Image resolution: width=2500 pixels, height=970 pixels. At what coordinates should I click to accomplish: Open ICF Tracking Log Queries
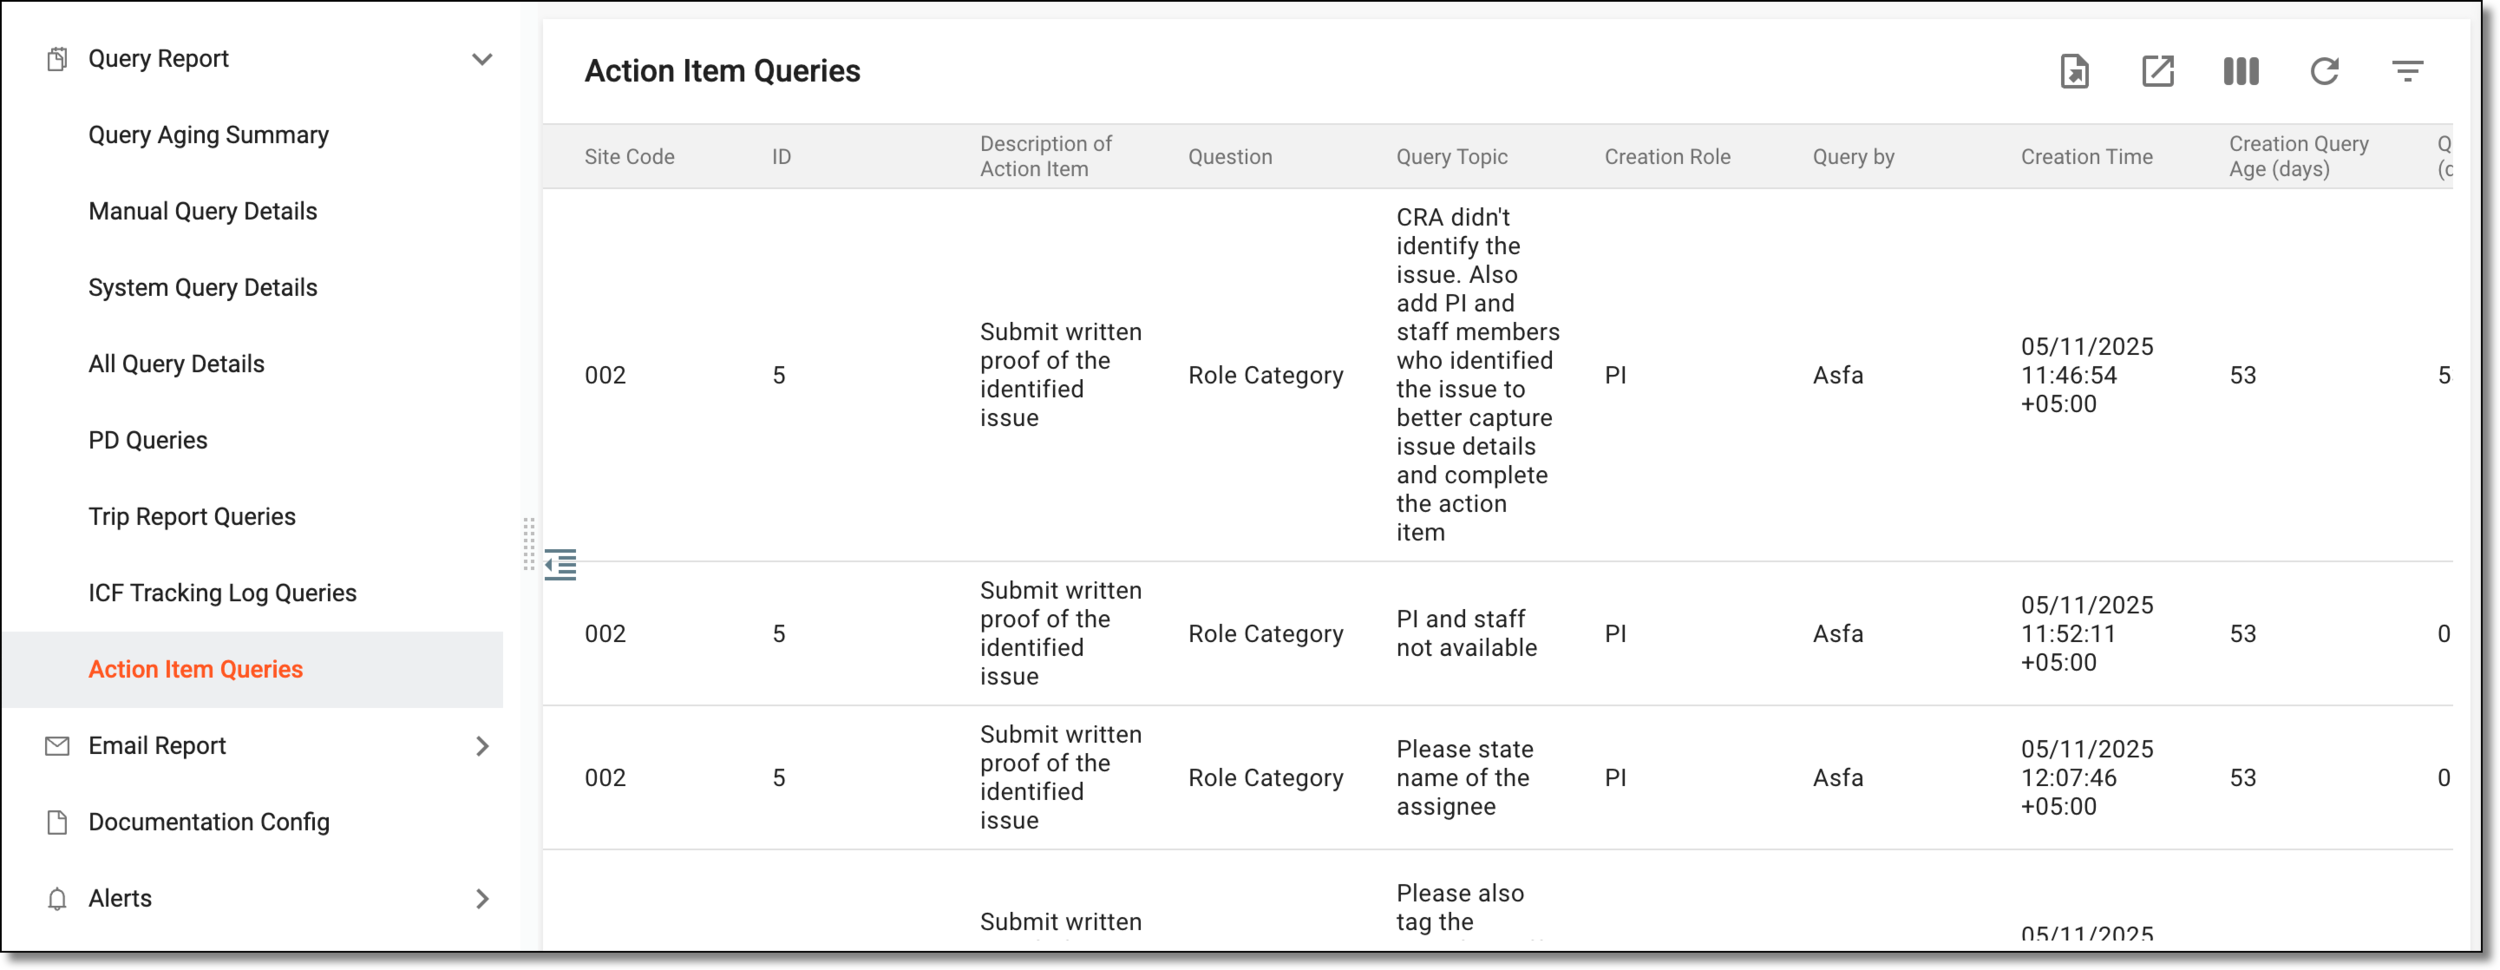pos(222,593)
